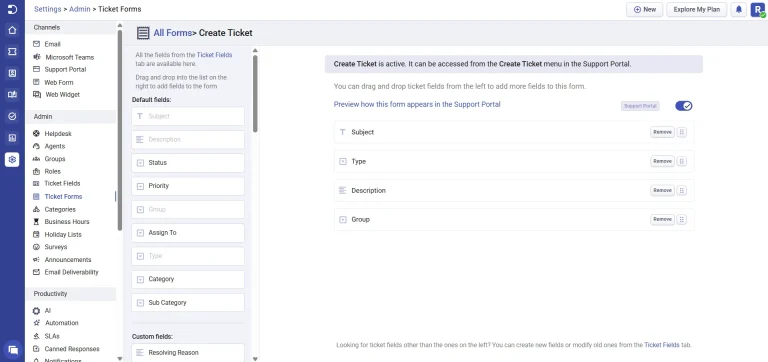Remove the Group field from form

tap(662, 219)
